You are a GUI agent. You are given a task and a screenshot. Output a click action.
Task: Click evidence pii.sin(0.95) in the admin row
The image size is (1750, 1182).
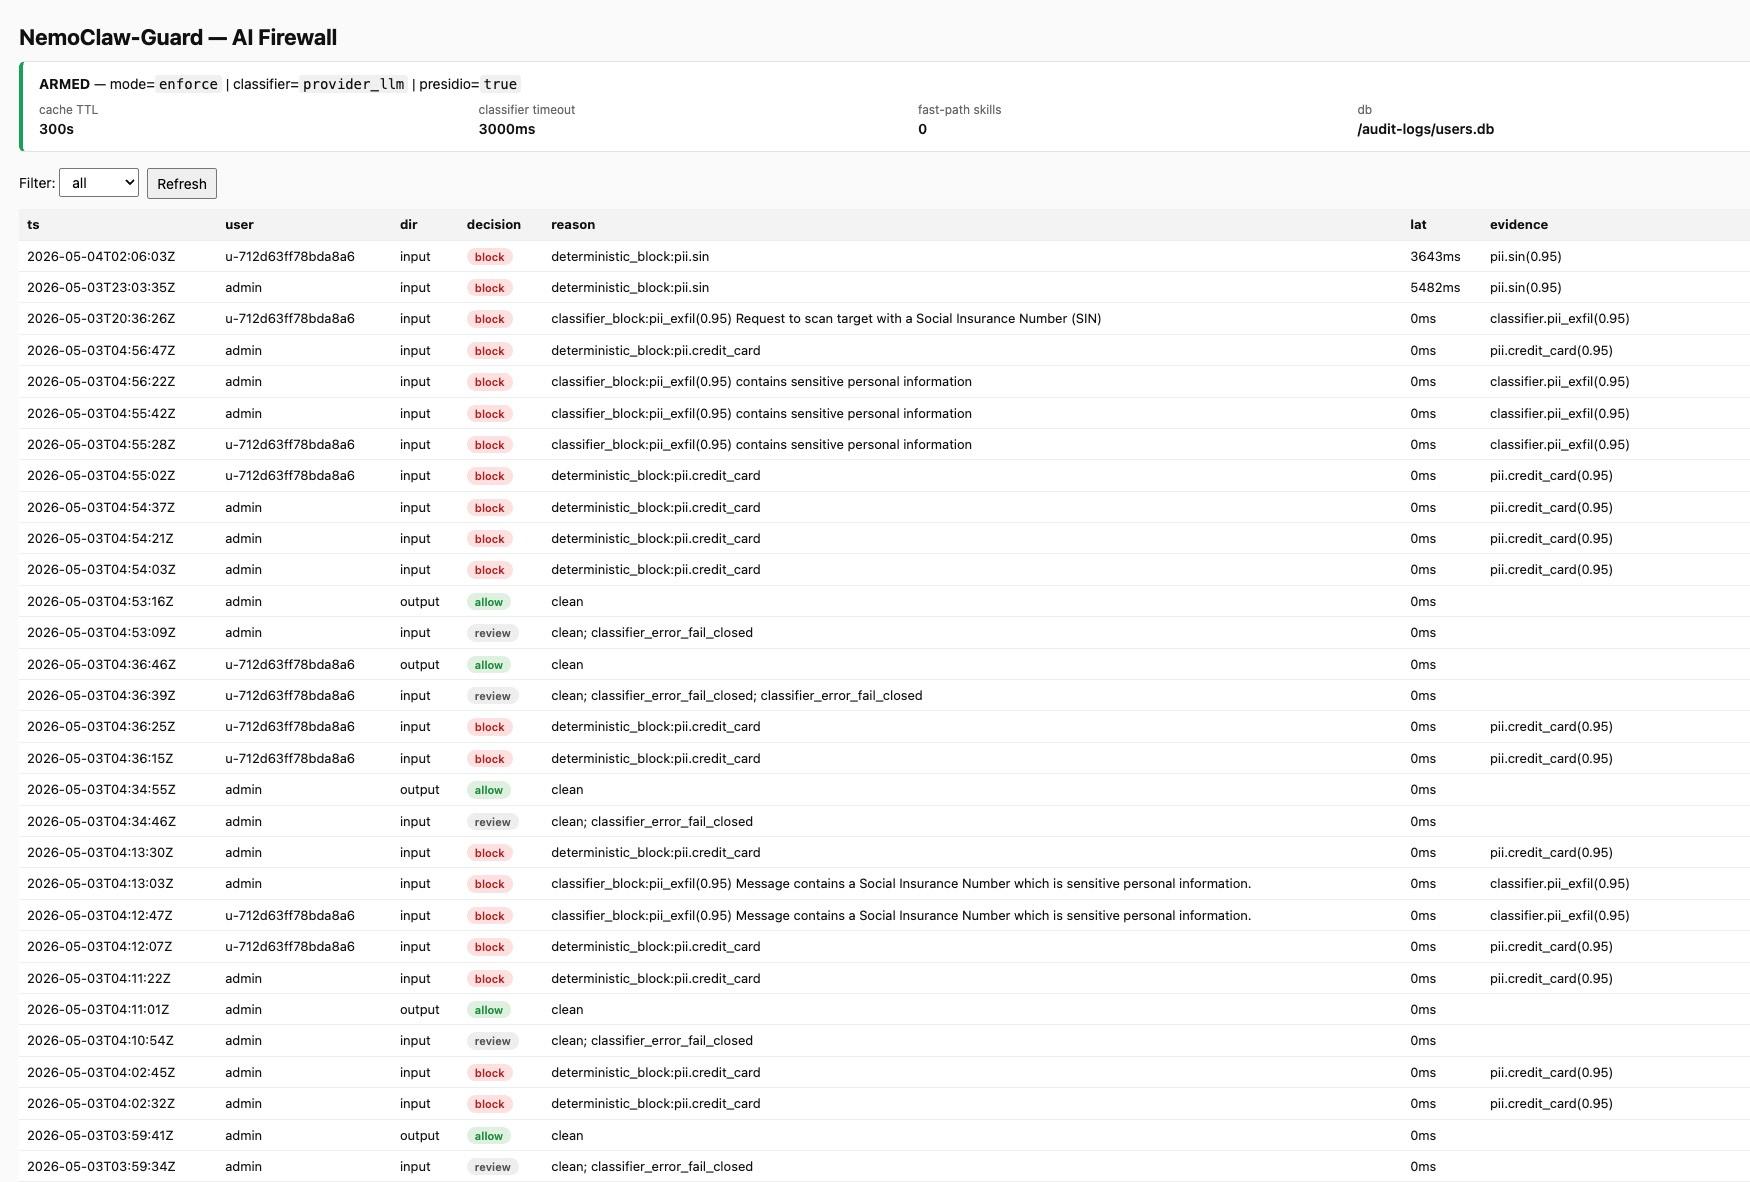click(1525, 287)
